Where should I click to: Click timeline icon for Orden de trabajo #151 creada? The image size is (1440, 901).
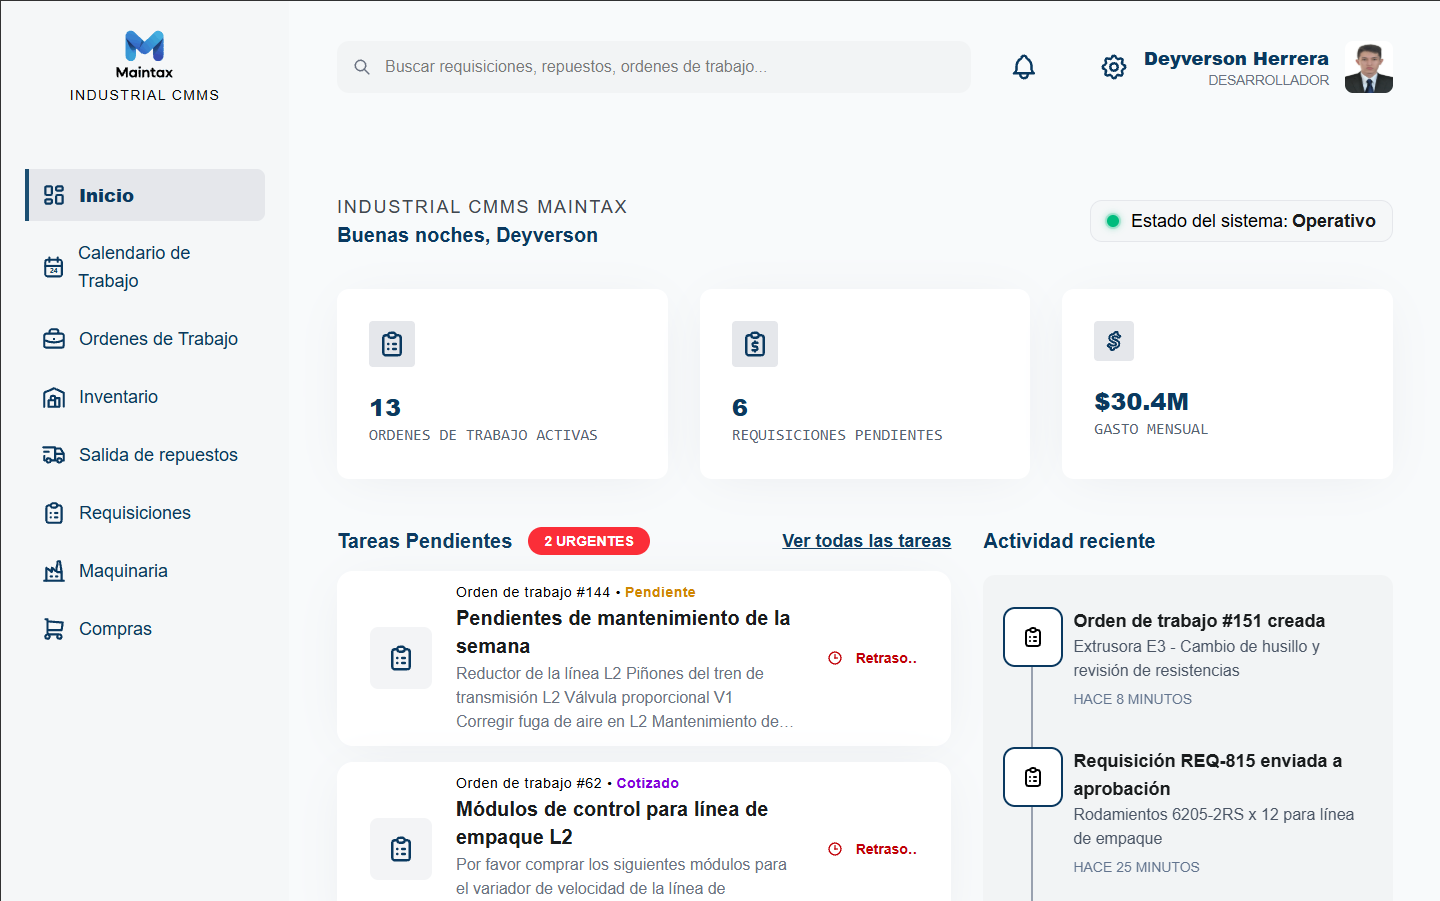pyautogui.click(x=1033, y=637)
